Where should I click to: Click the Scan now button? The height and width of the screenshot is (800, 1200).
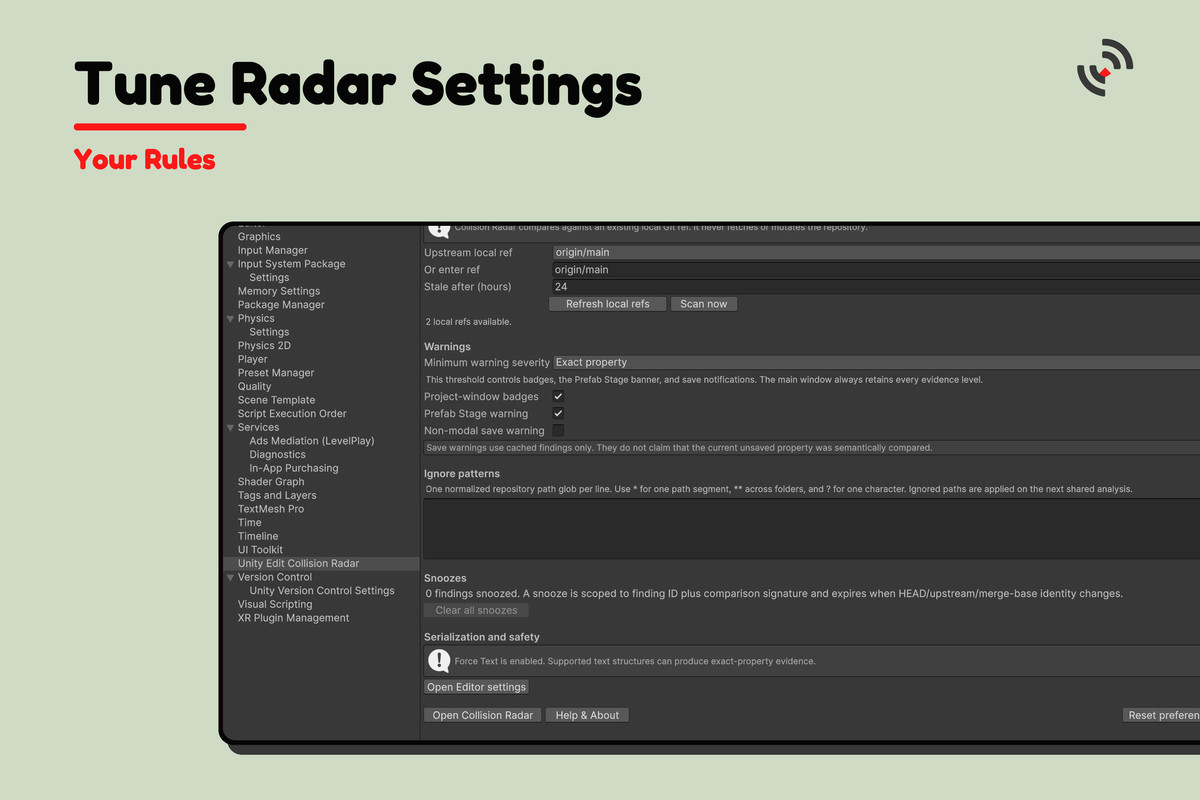point(704,304)
